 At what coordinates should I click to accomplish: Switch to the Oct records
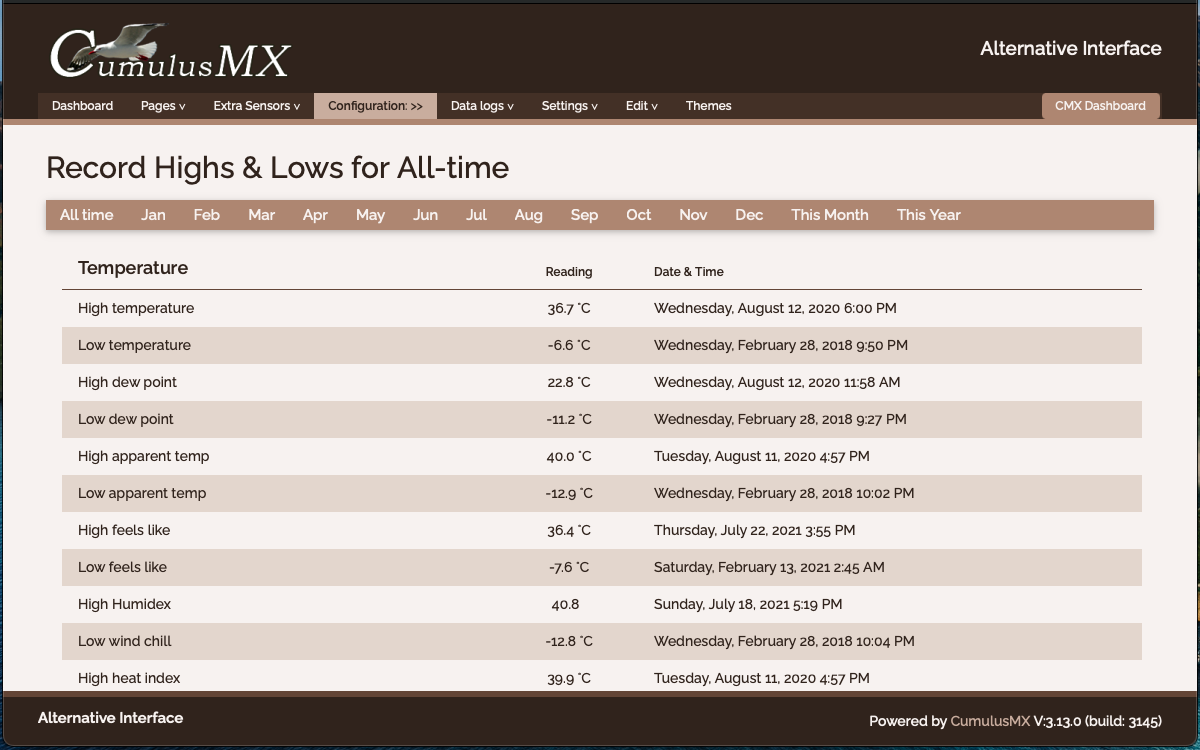point(638,215)
